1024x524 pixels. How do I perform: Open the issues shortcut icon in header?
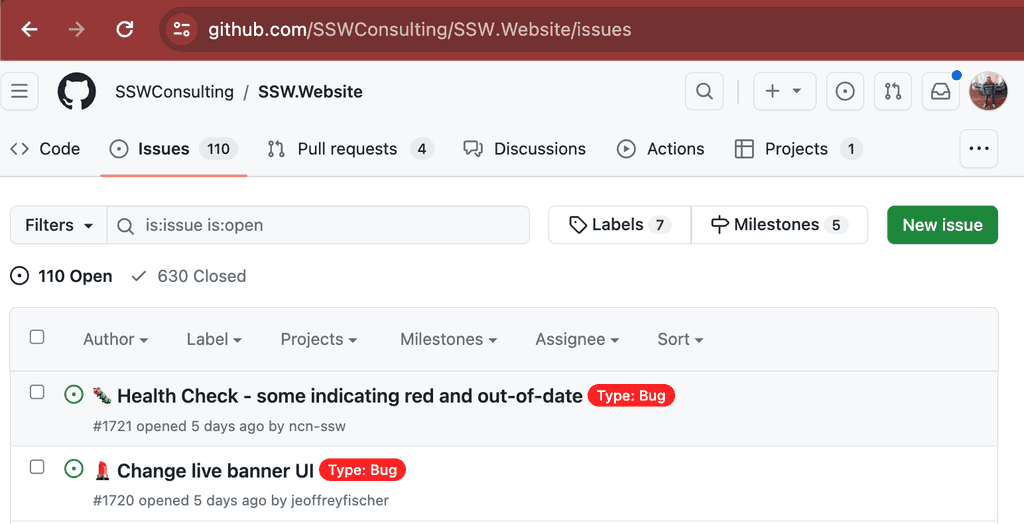(845, 92)
